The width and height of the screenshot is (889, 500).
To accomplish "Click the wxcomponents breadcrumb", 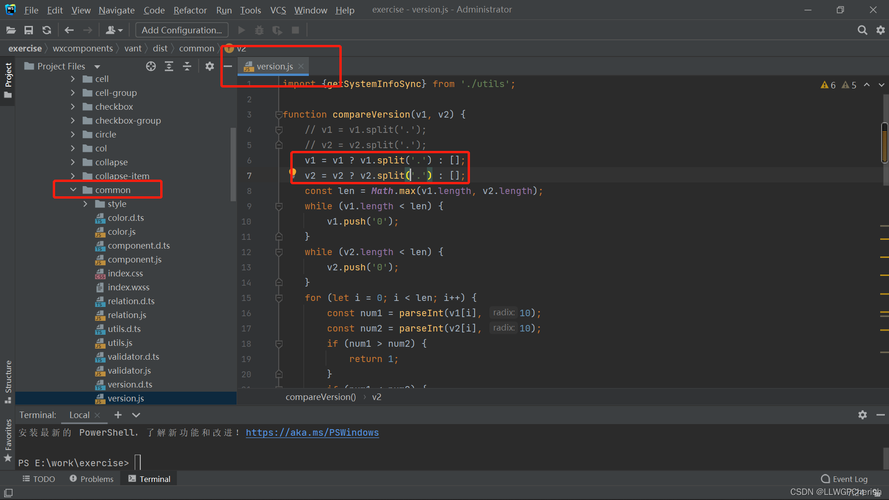I will (x=83, y=48).
